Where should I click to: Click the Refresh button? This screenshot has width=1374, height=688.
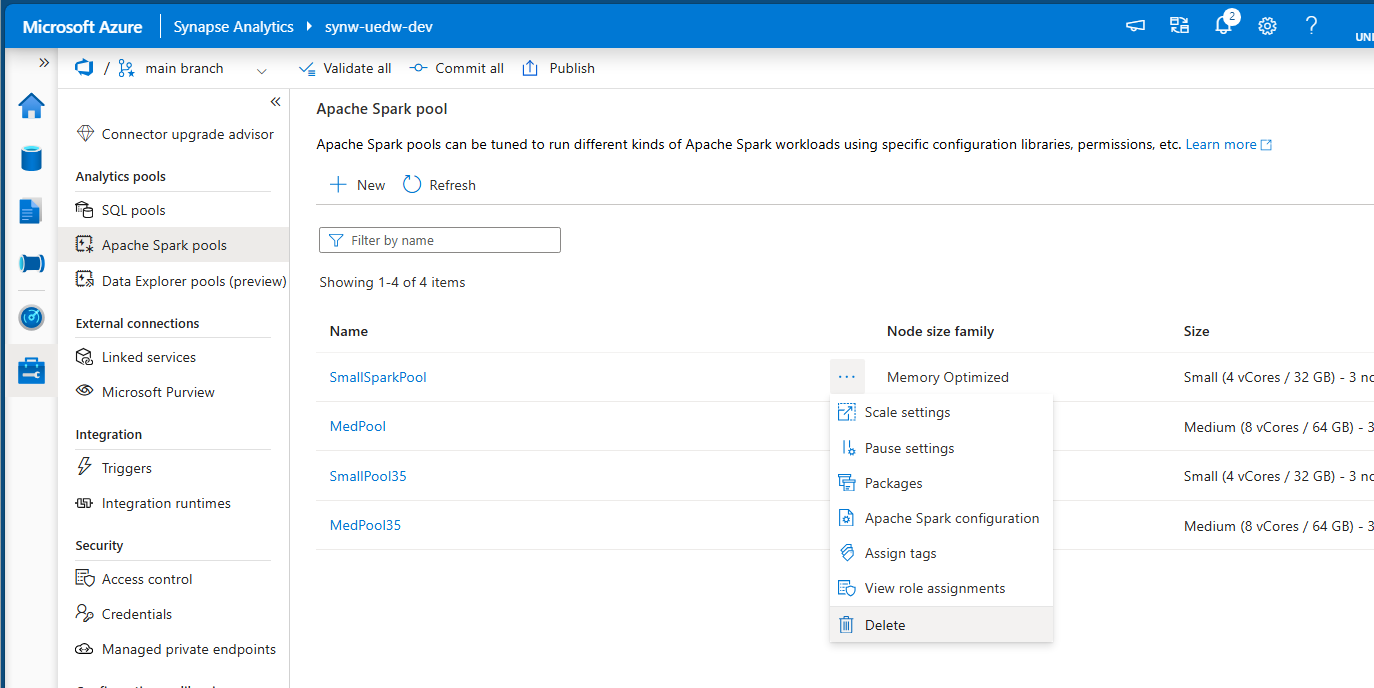[x=439, y=185]
